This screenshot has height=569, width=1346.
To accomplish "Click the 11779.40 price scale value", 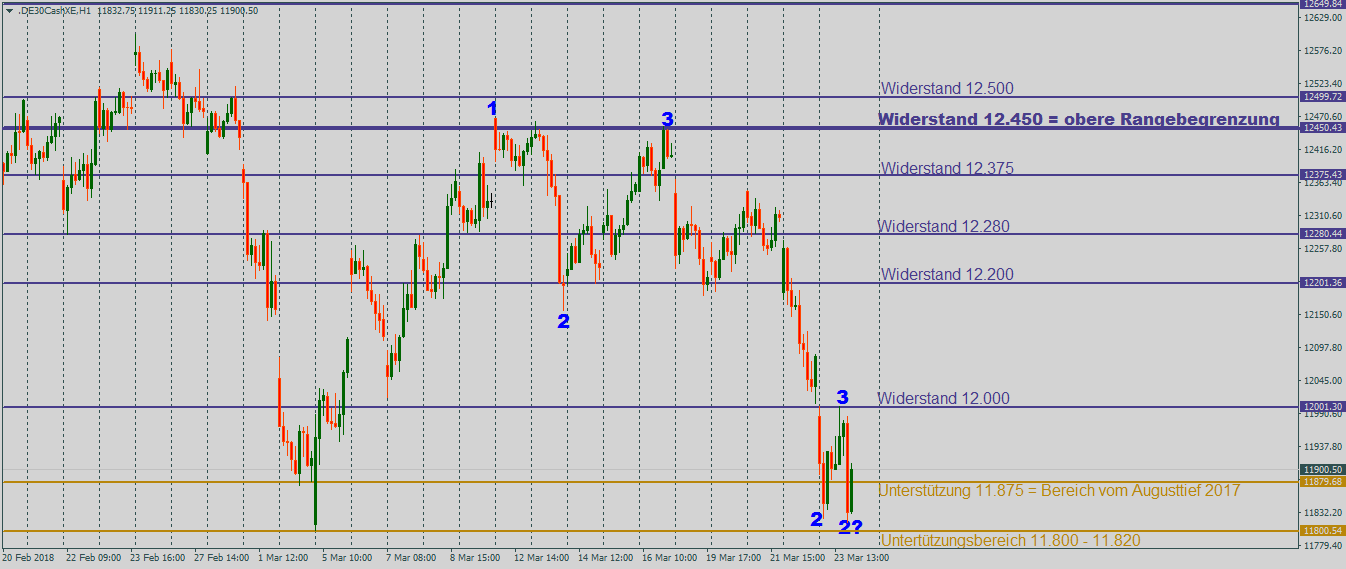I will (x=1322, y=546).
